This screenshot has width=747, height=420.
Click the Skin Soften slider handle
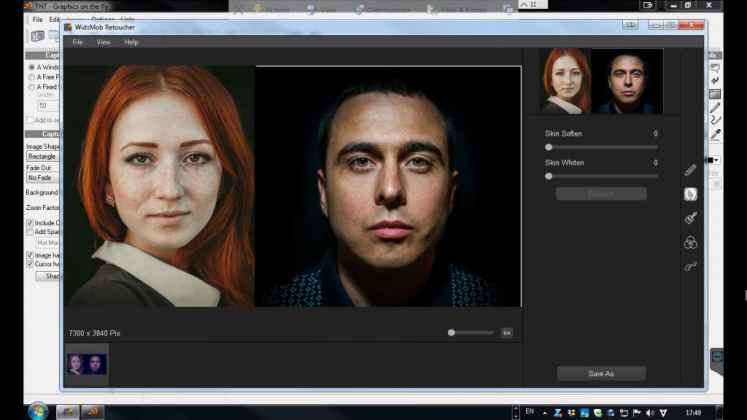coord(549,147)
